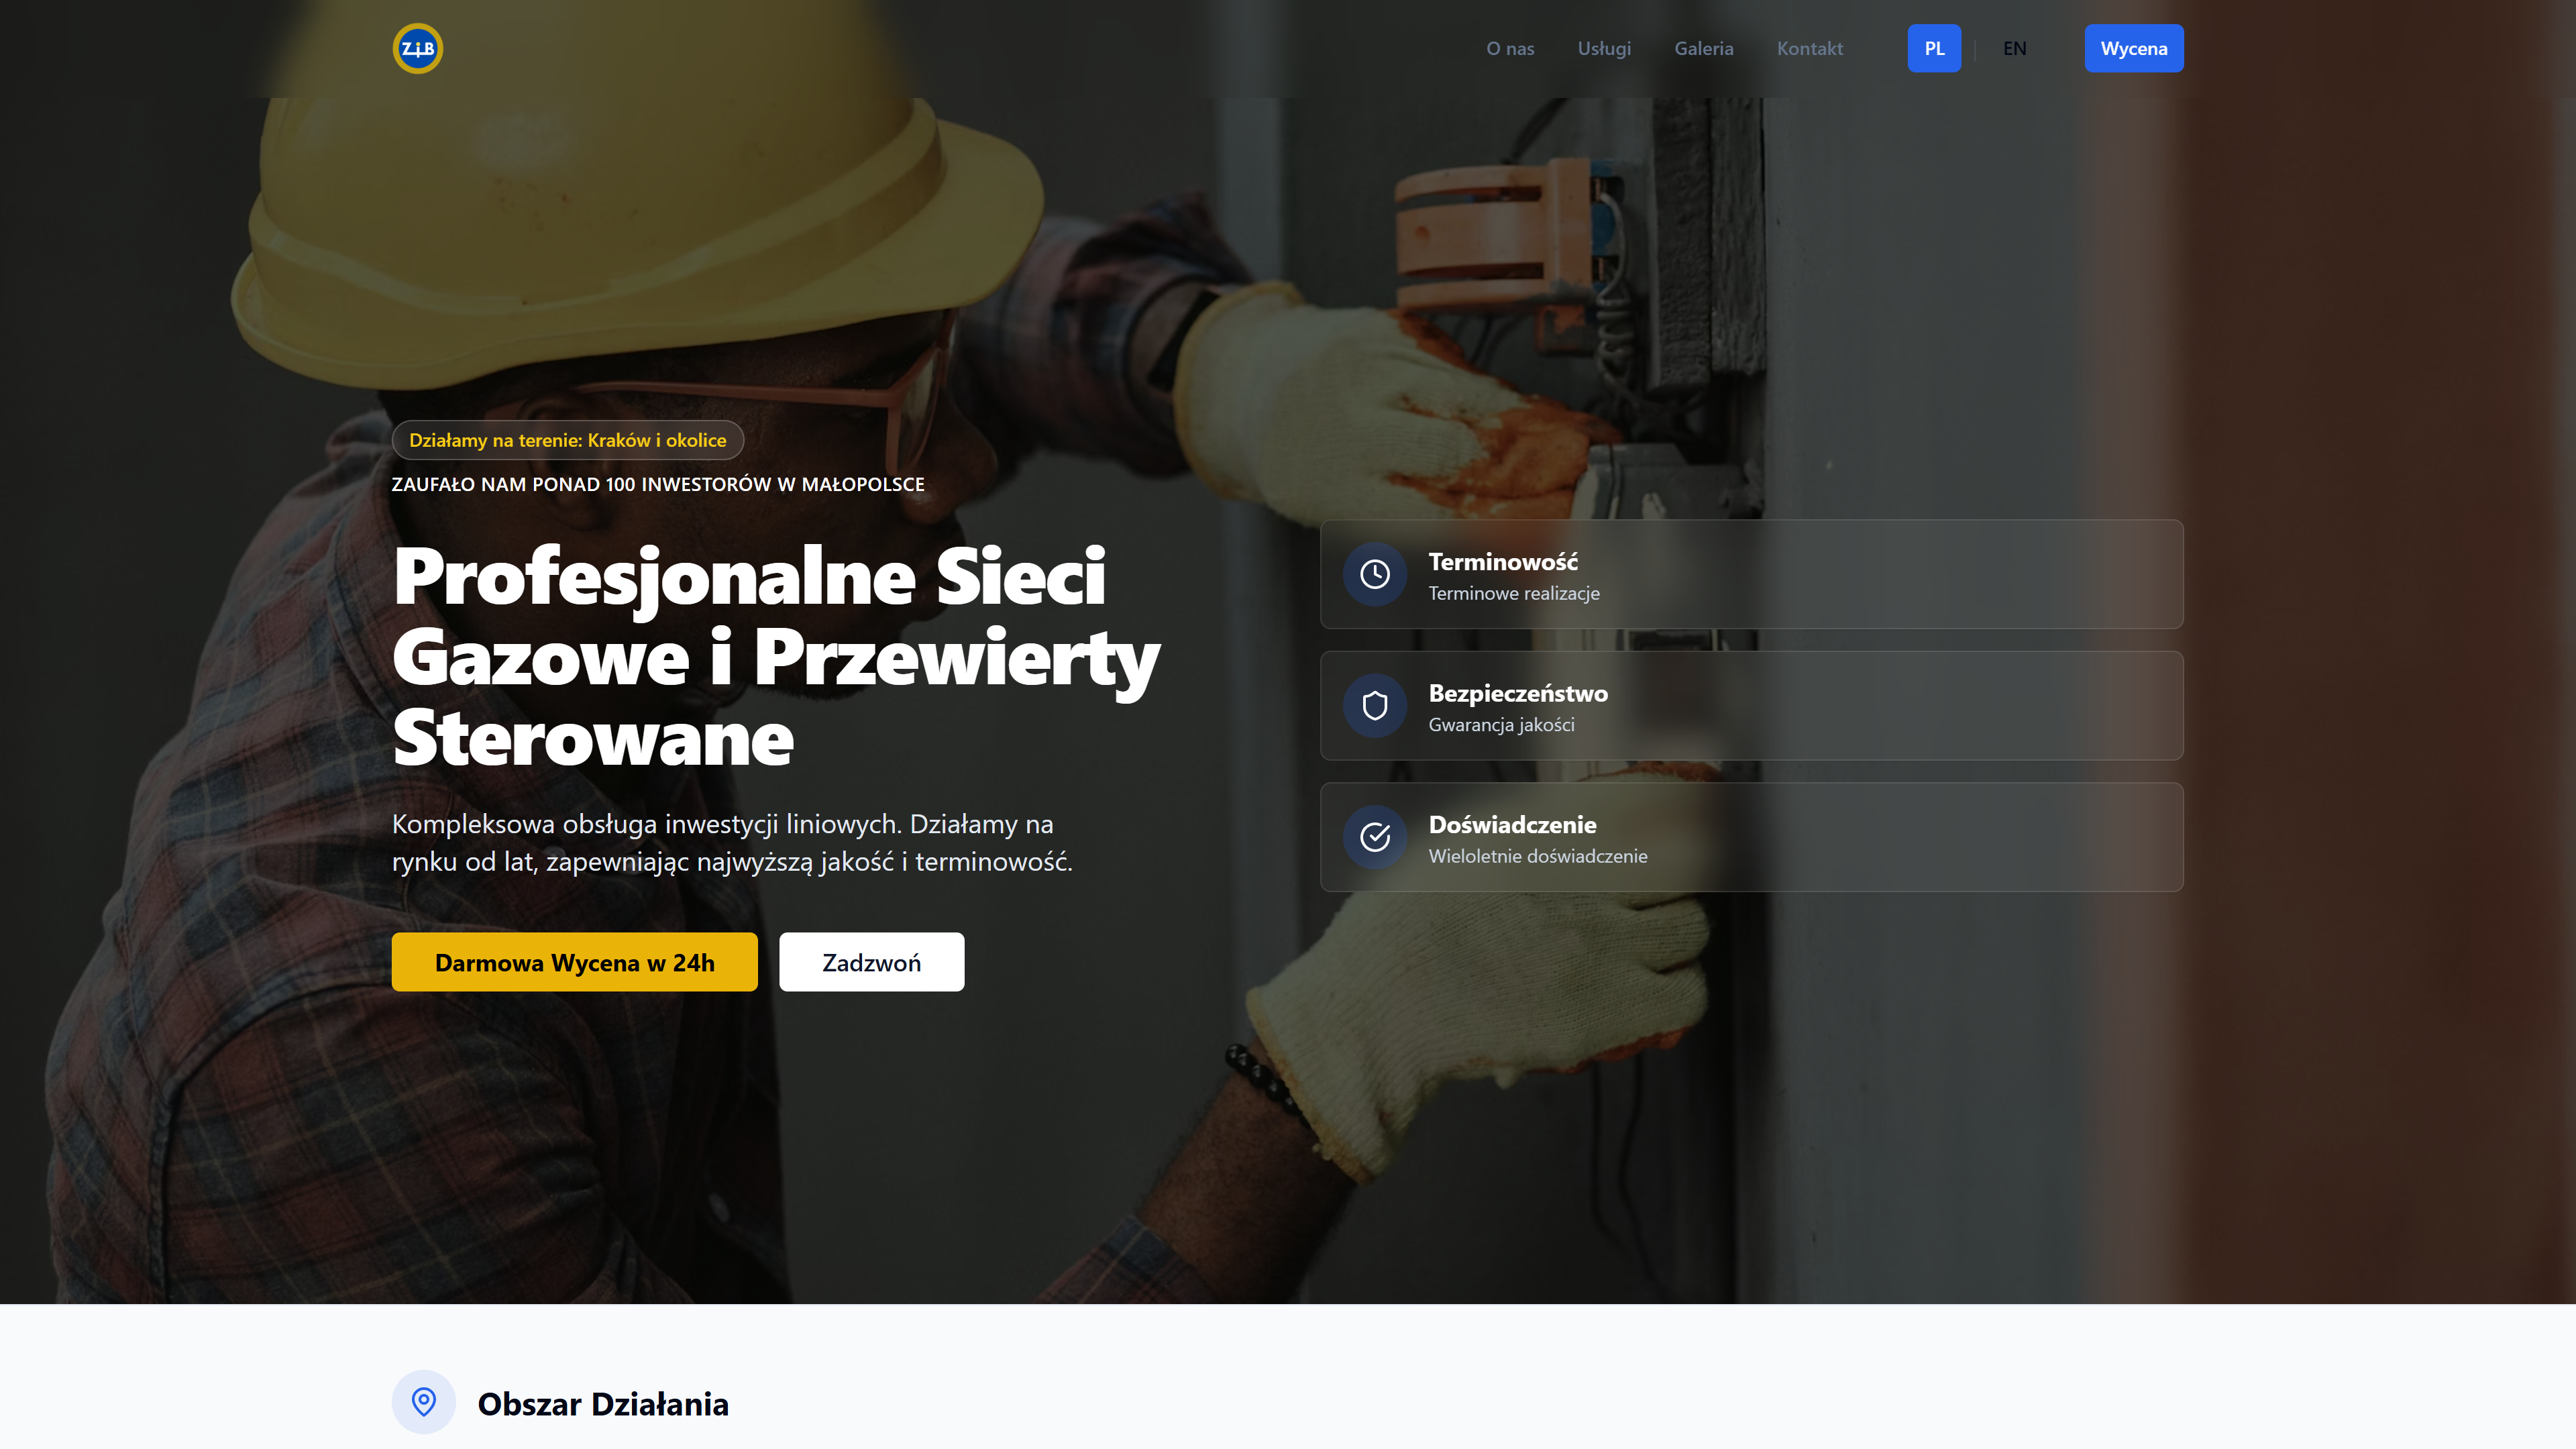The image size is (2576, 1449).
Task: Click the blue Wycena button
Action: tap(2134, 48)
